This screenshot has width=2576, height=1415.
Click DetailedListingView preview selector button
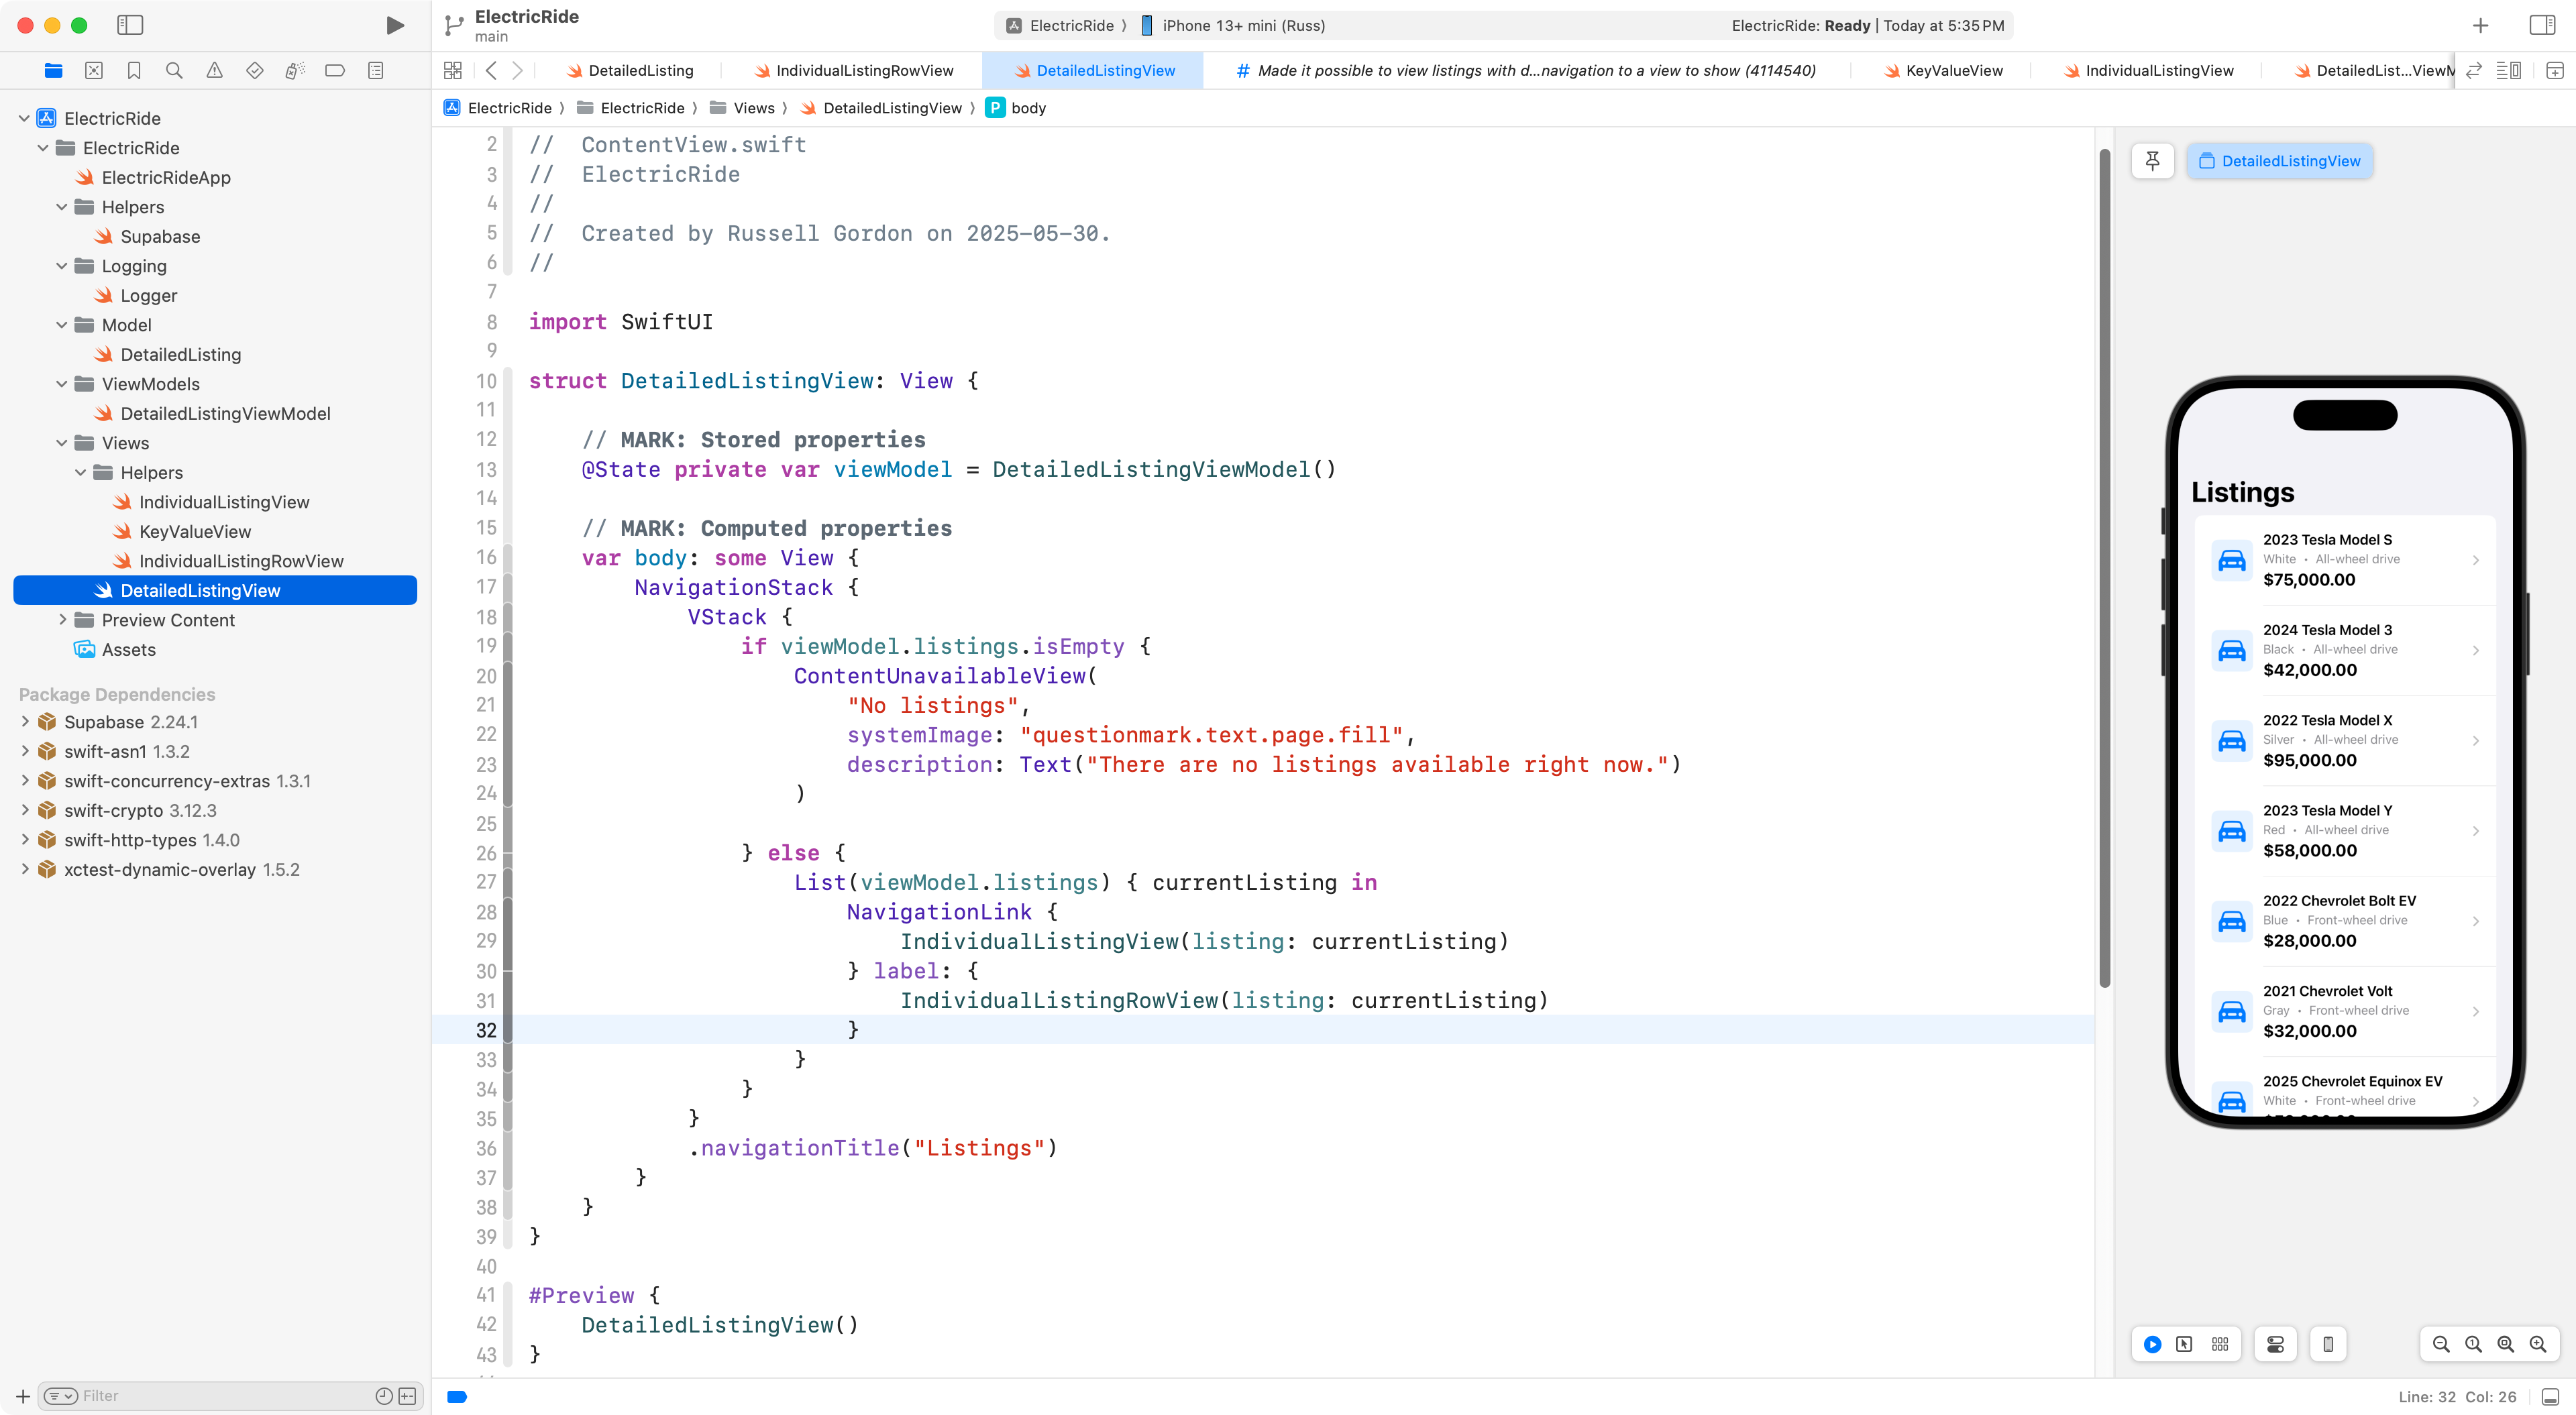[x=2280, y=161]
